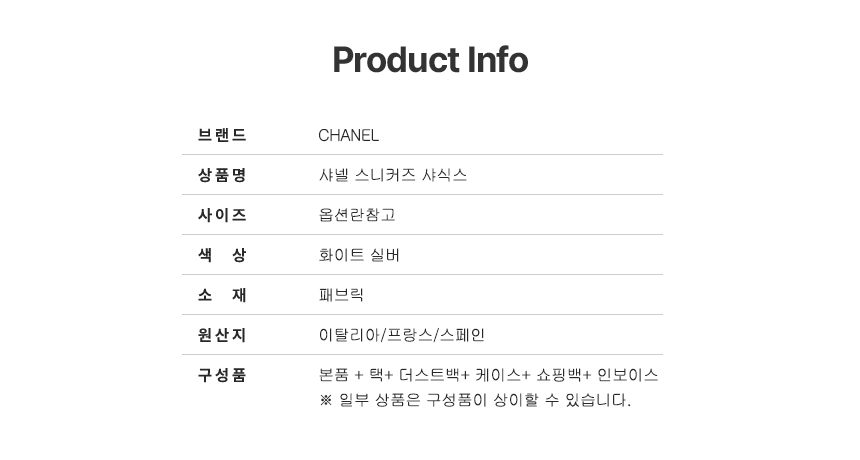Click the 사이즈 row label
This screenshot has height=460, width=860.
pyautogui.click(x=222, y=215)
